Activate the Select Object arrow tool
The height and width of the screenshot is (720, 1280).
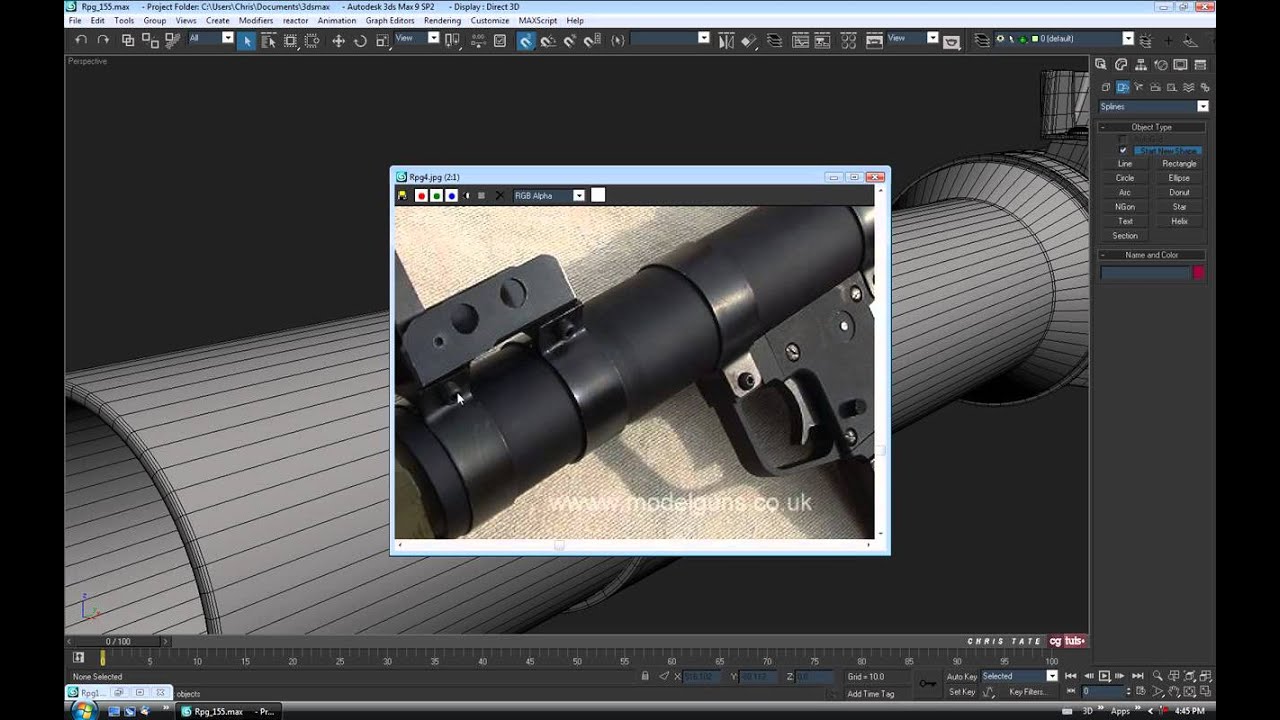(x=246, y=40)
